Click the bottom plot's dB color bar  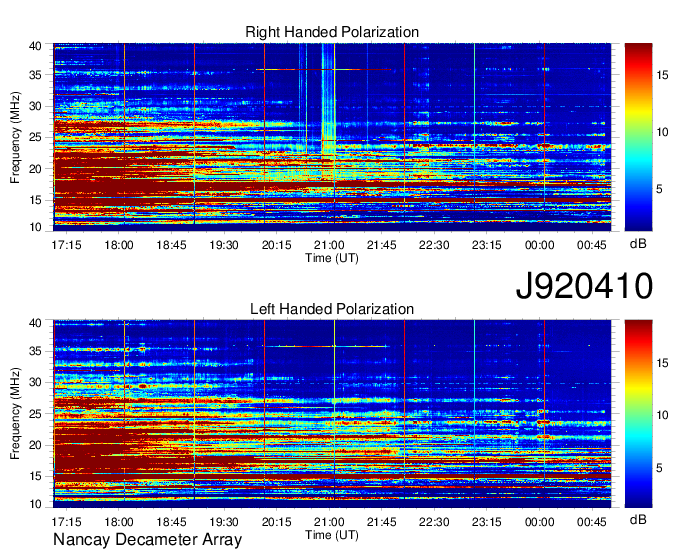[x=638, y=414]
